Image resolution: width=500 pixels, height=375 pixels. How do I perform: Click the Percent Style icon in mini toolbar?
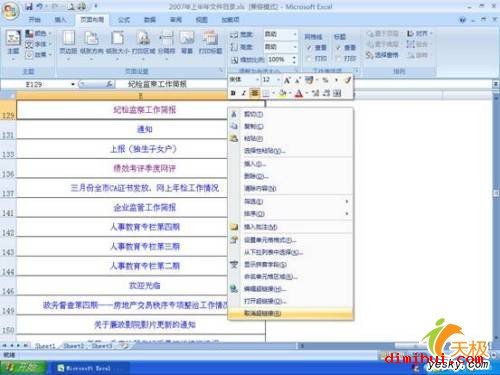[x=325, y=80]
